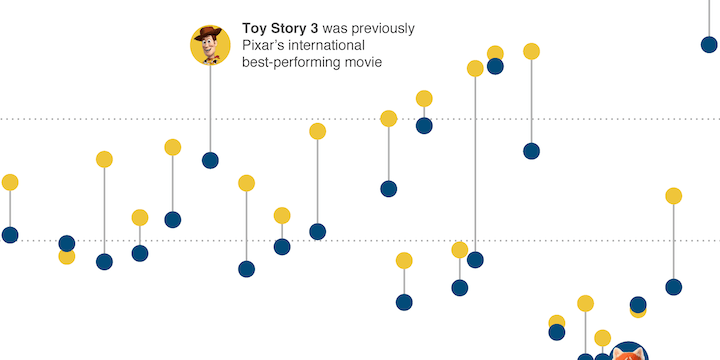
Task: Click the "best-performing movie" annotation line
Action: (312, 62)
